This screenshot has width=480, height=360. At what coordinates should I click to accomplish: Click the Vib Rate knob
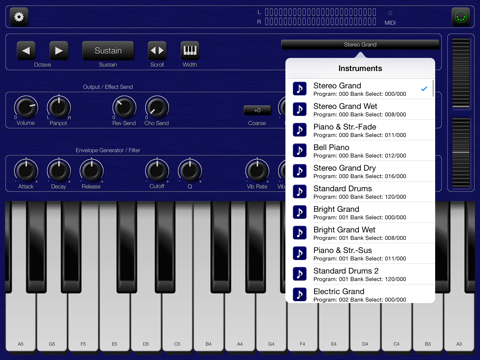(x=257, y=171)
